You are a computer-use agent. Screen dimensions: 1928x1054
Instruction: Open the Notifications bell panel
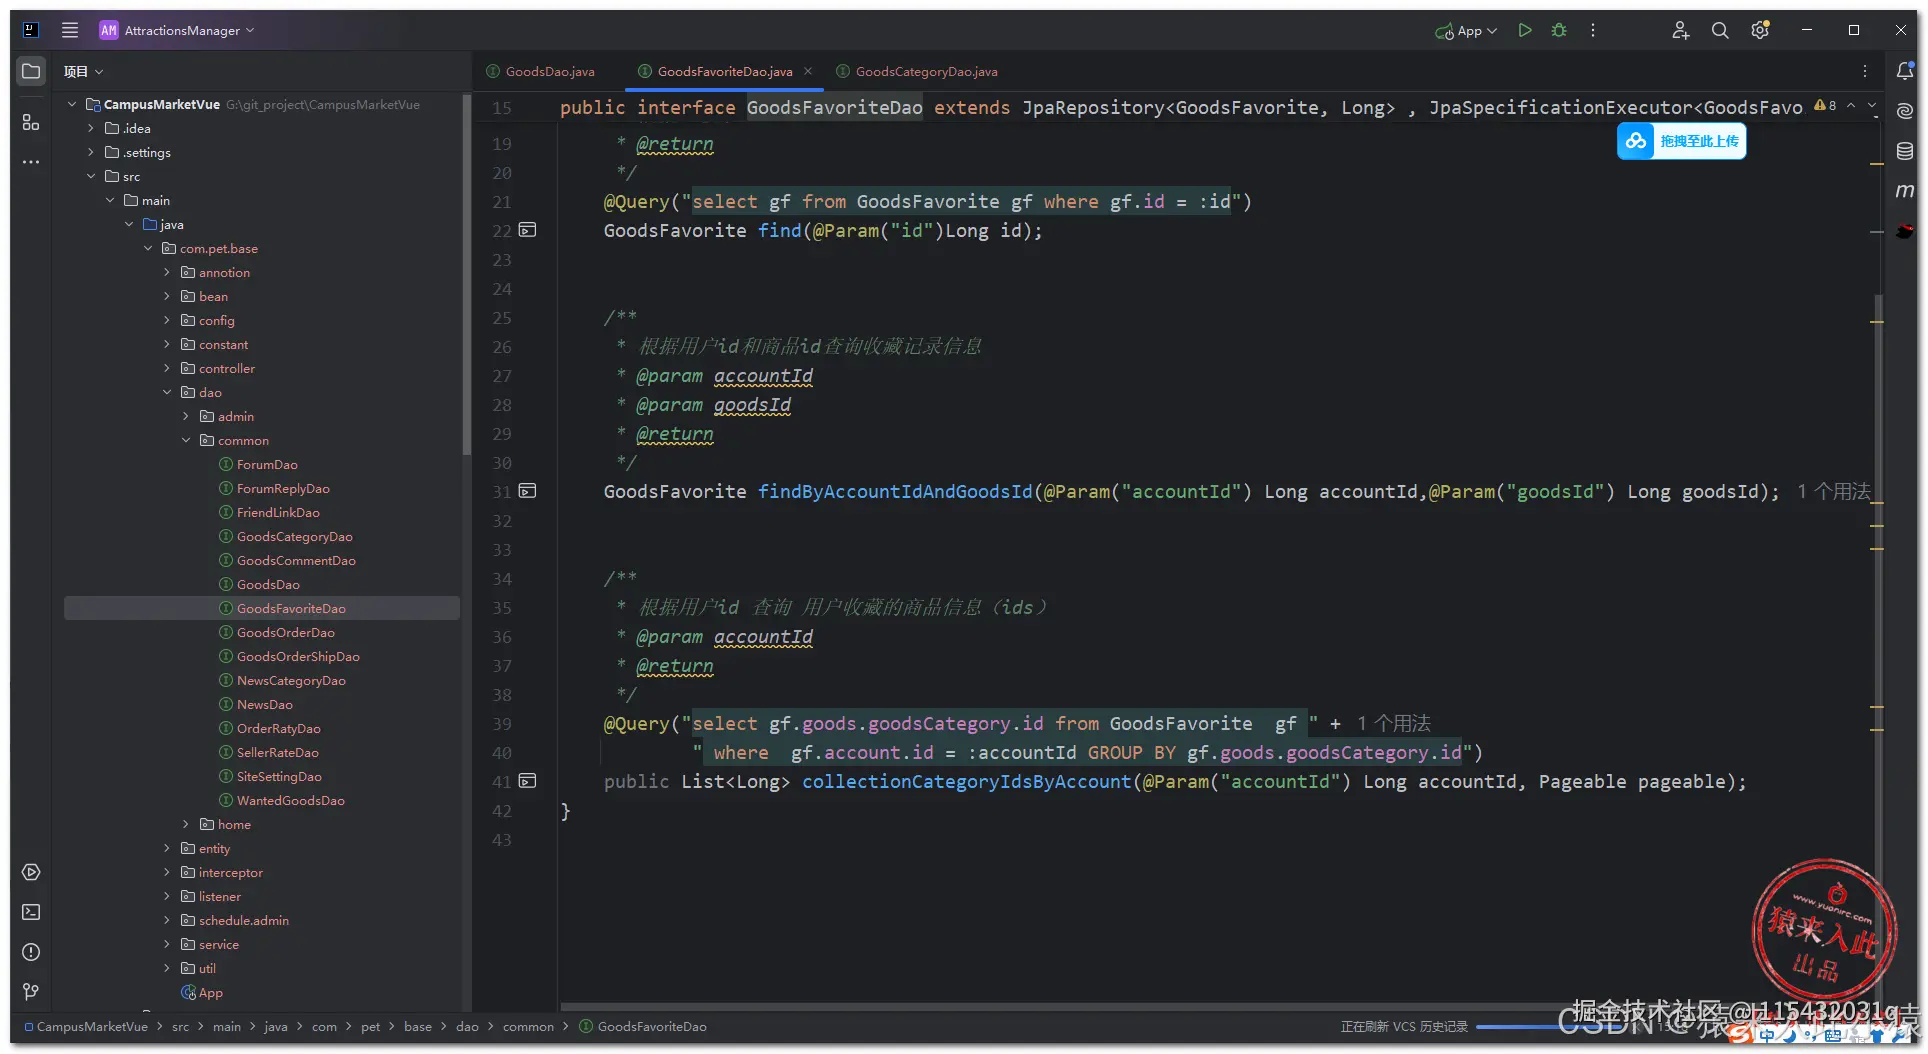[1905, 71]
